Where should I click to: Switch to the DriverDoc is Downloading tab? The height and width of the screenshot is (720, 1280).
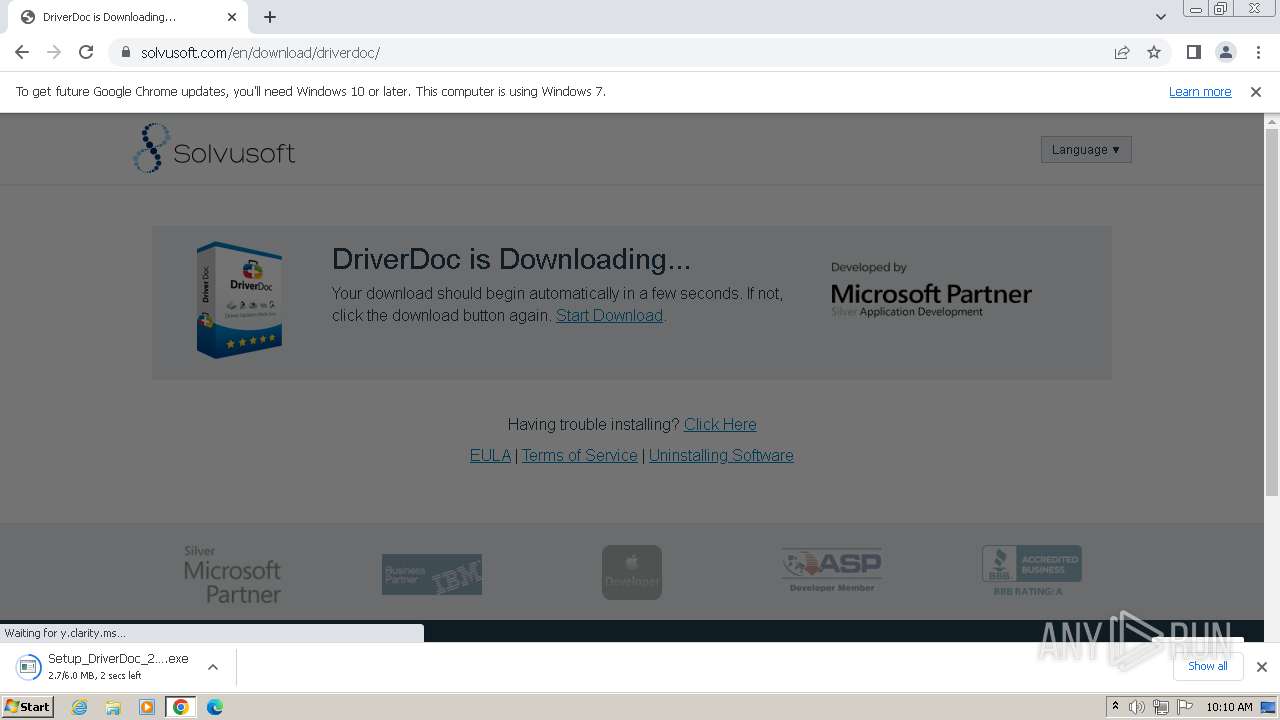[125, 17]
